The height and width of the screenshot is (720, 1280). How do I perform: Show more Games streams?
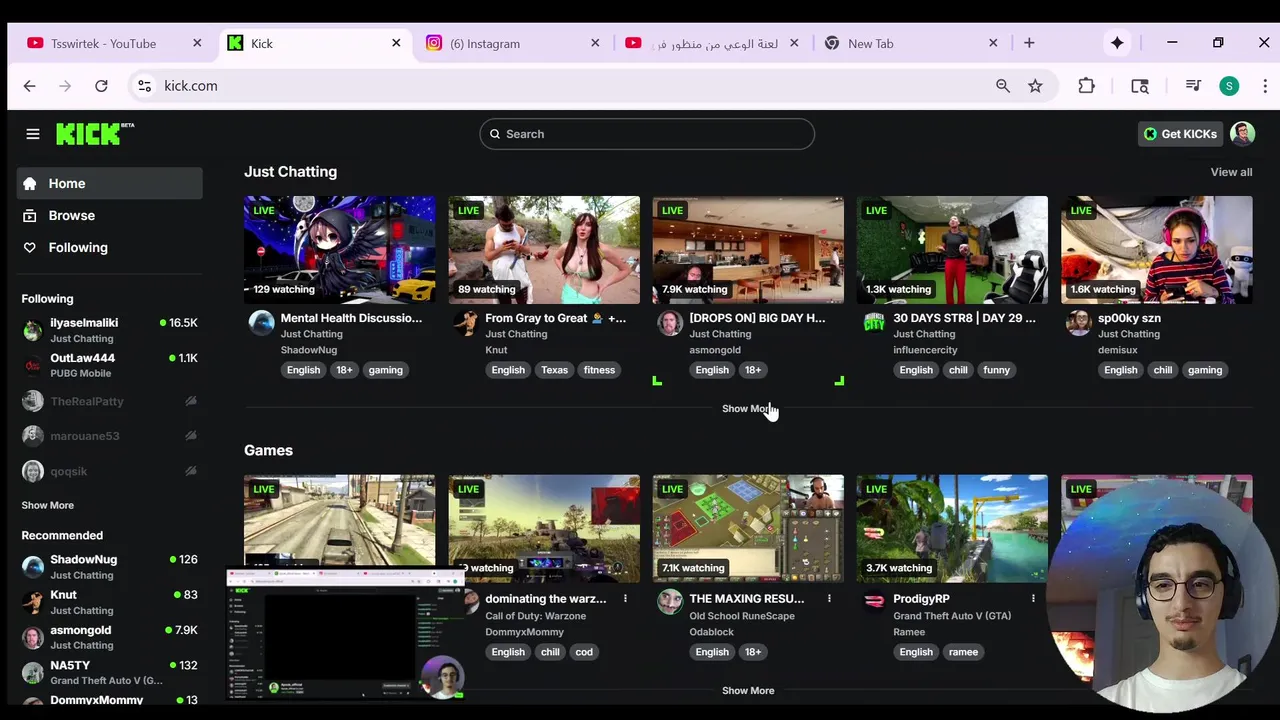(x=748, y=690)
